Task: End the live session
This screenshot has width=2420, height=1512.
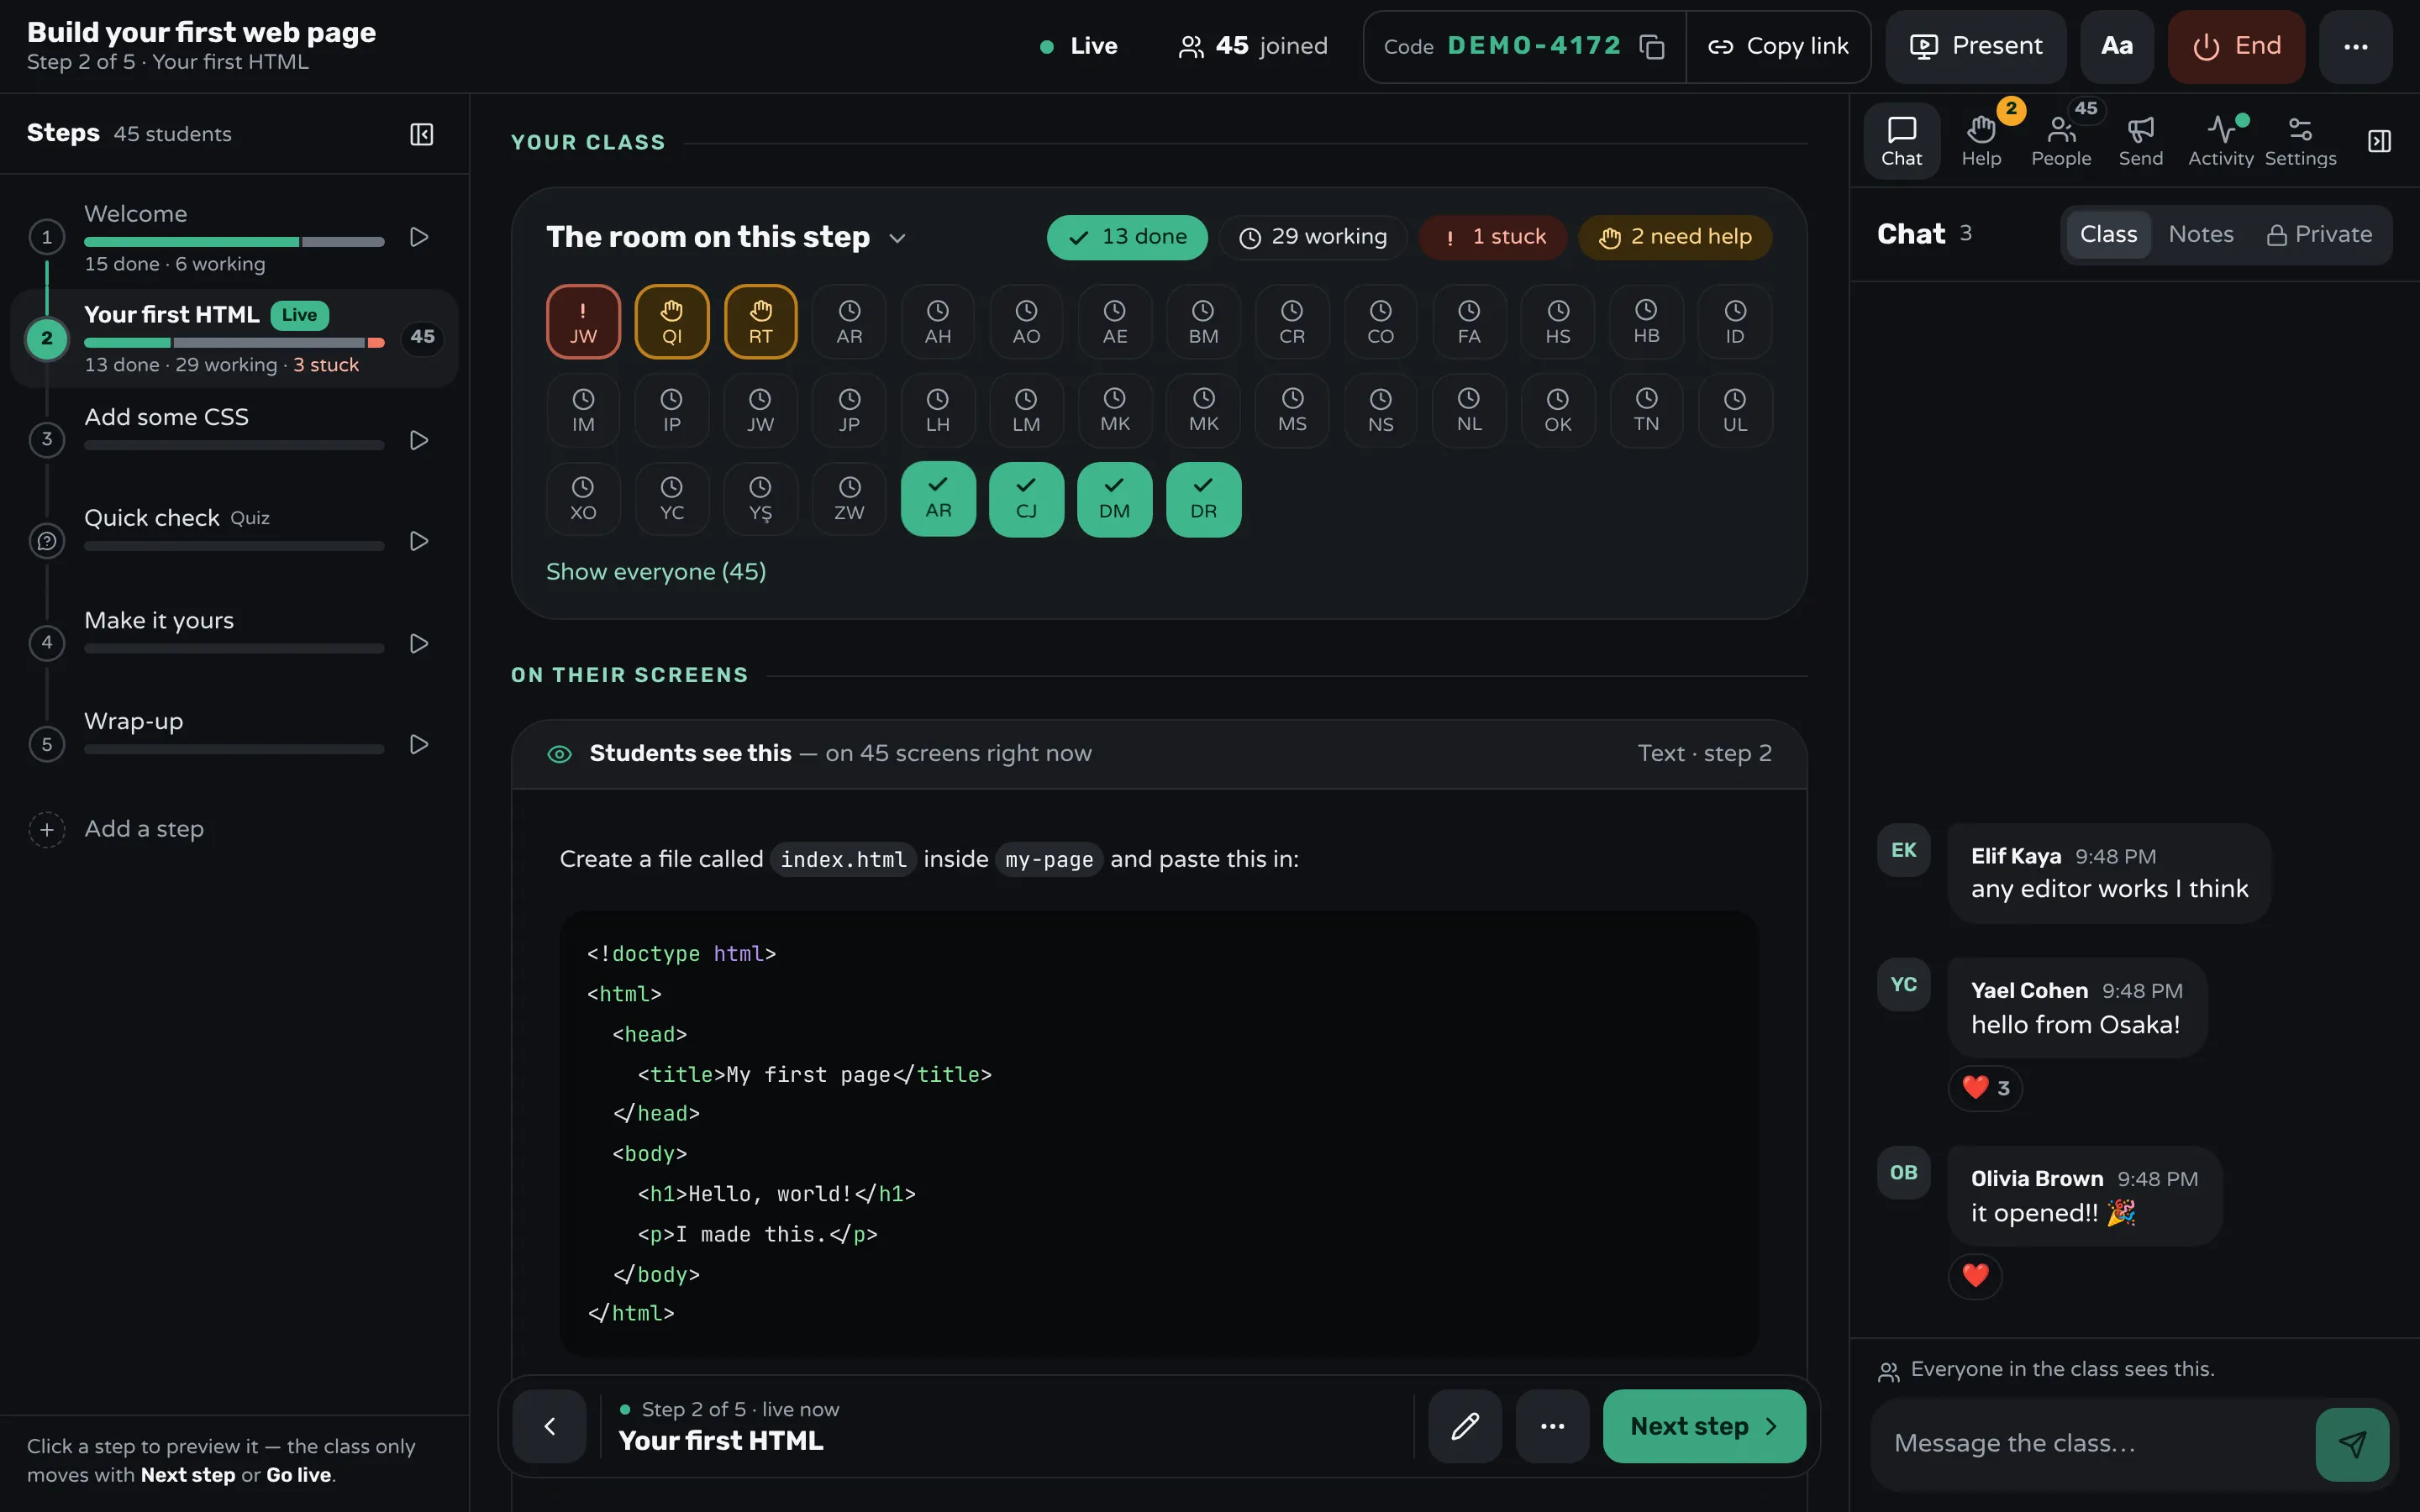Action: click(x=2236, y=46)
